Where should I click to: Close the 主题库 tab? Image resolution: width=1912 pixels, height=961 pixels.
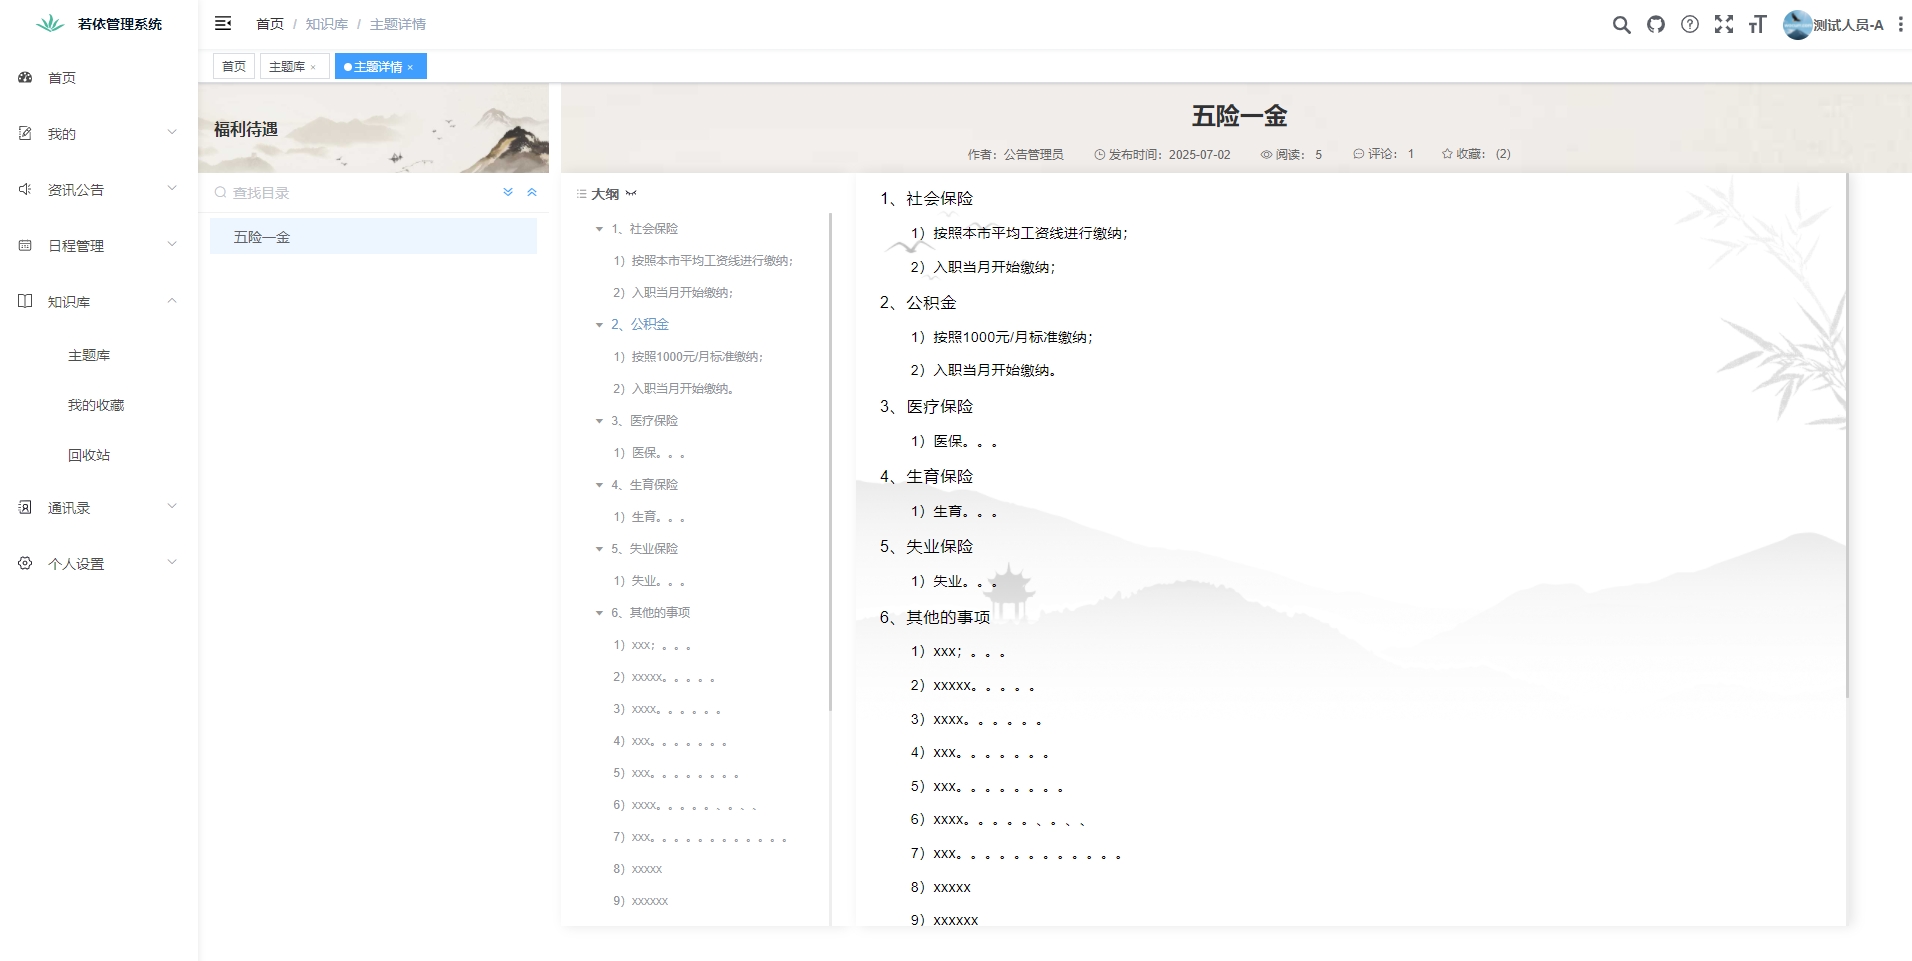(313, 67)
